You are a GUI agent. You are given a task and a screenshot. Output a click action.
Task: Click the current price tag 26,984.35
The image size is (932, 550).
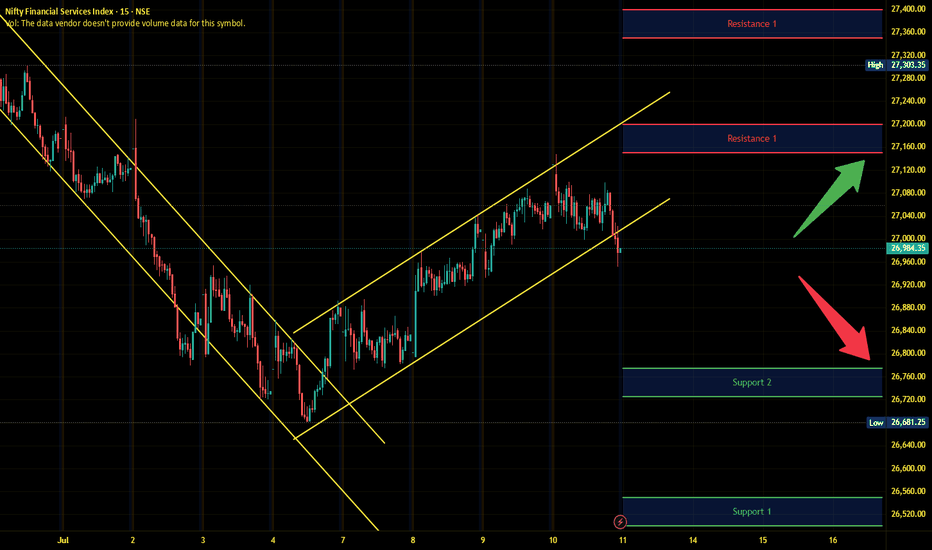point(908,248)
